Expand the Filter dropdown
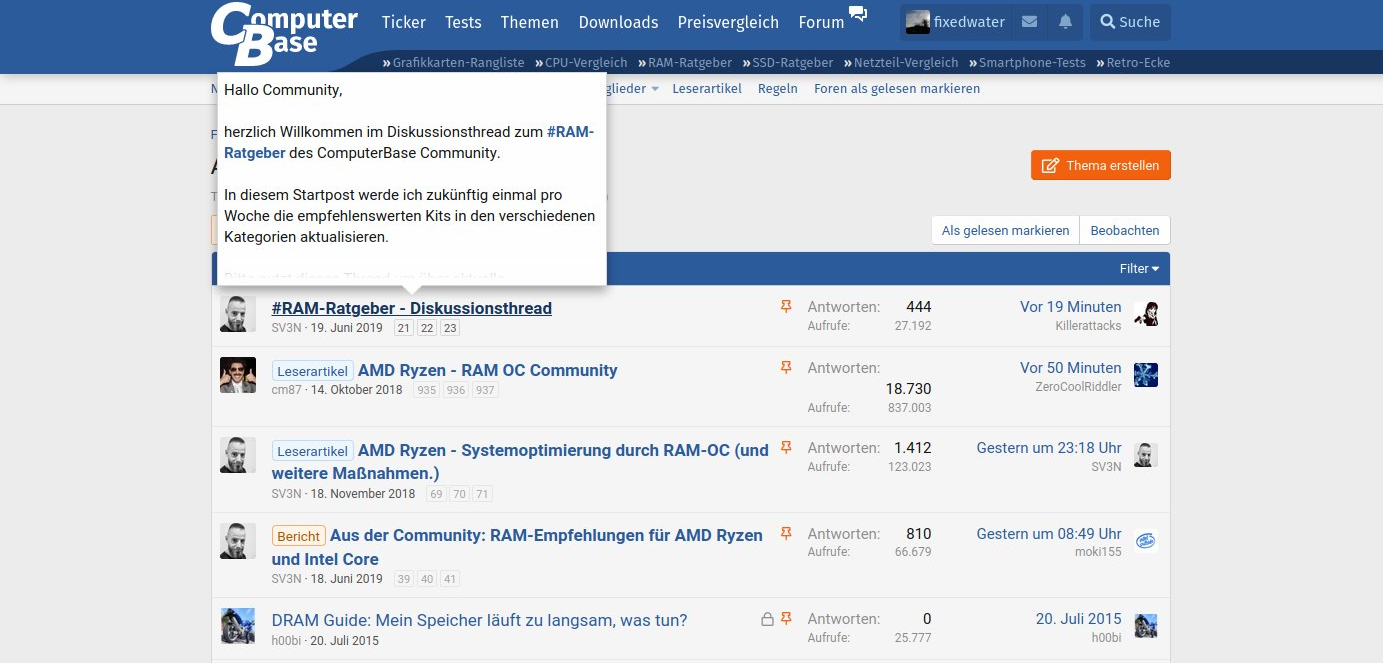 [1139, 268]
